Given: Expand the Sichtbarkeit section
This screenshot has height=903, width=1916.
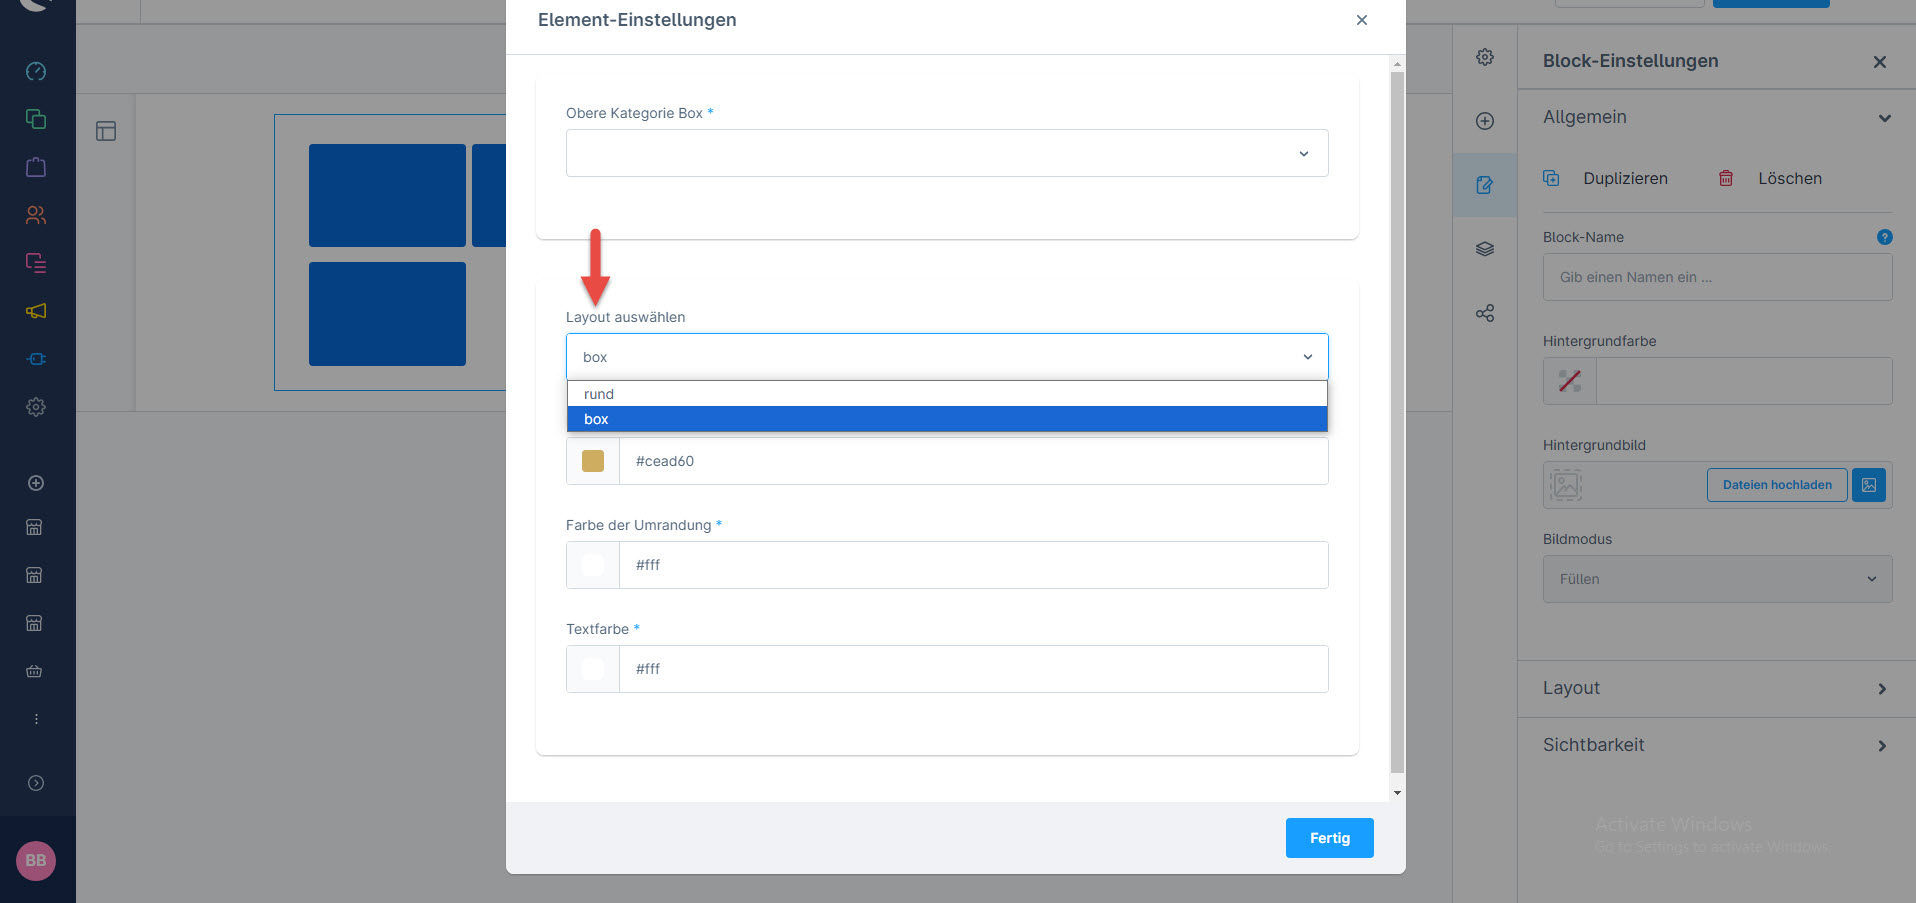Looking at the screenshot, I should (1716, 745).
